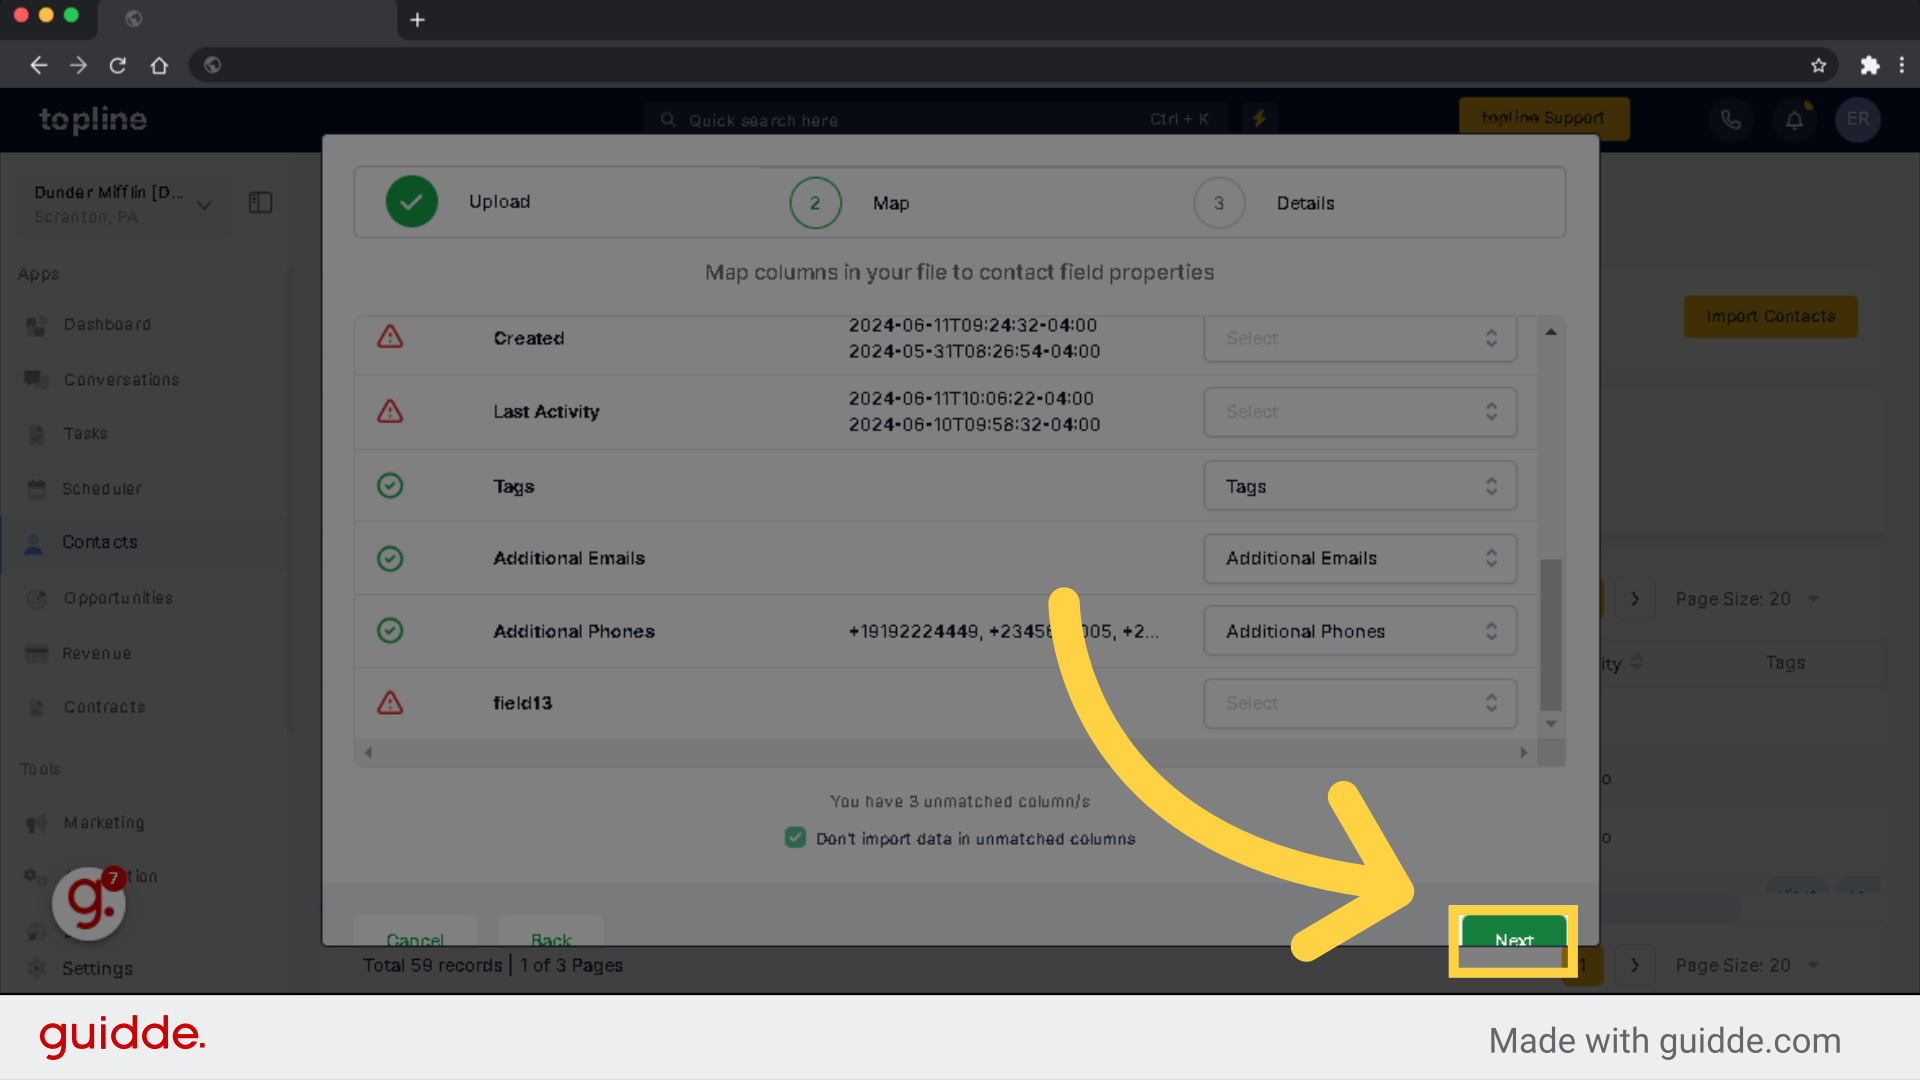Open the Additional Emails field dropdown
This screenshot has height=1080, width=1920.
pyautogui.click(x=1358, y=556)
